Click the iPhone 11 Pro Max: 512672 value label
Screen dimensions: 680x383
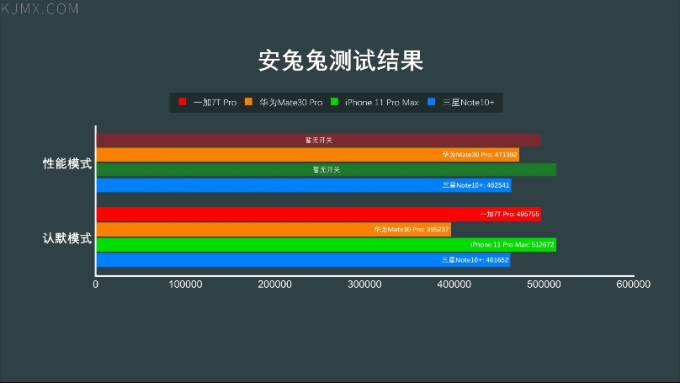(512, 245)
